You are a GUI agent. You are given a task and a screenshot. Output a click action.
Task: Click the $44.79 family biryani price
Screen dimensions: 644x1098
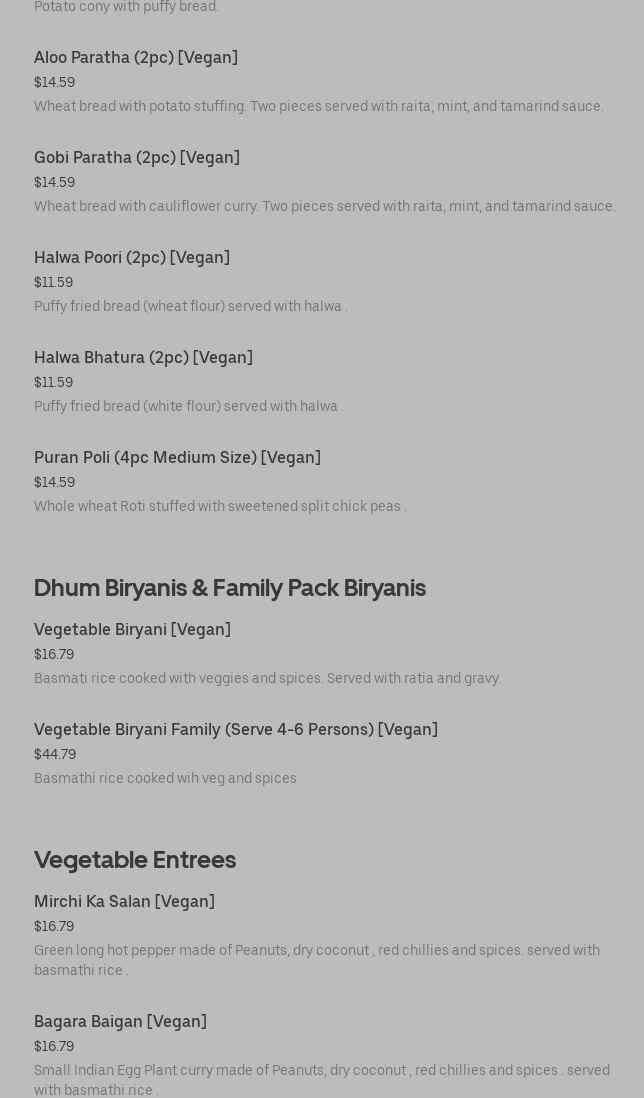(55, 755)
